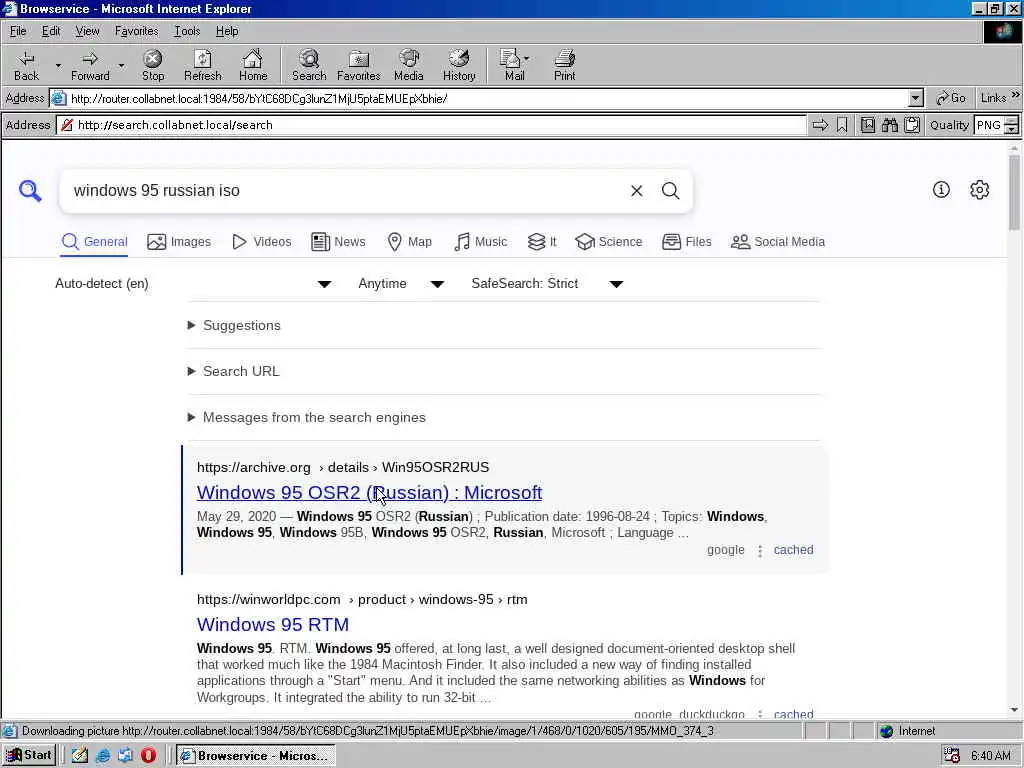Click the Mail toolbar button
The height and width of the screenshot is (768, 1024).
tap(515, 65)
